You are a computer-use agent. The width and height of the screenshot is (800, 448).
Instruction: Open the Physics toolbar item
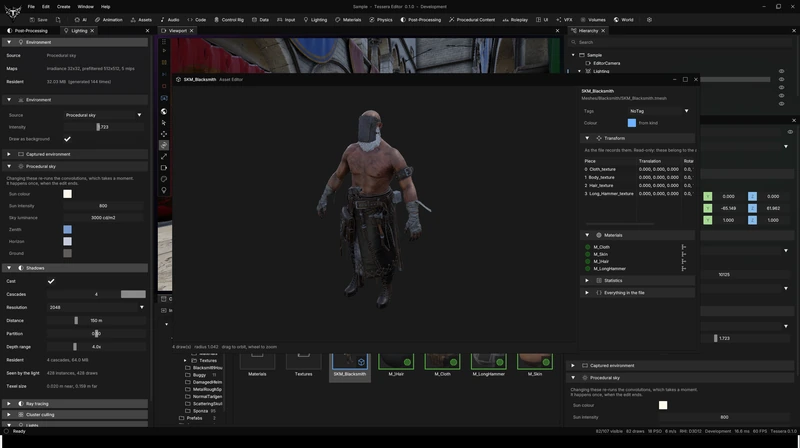coord(381,20)
